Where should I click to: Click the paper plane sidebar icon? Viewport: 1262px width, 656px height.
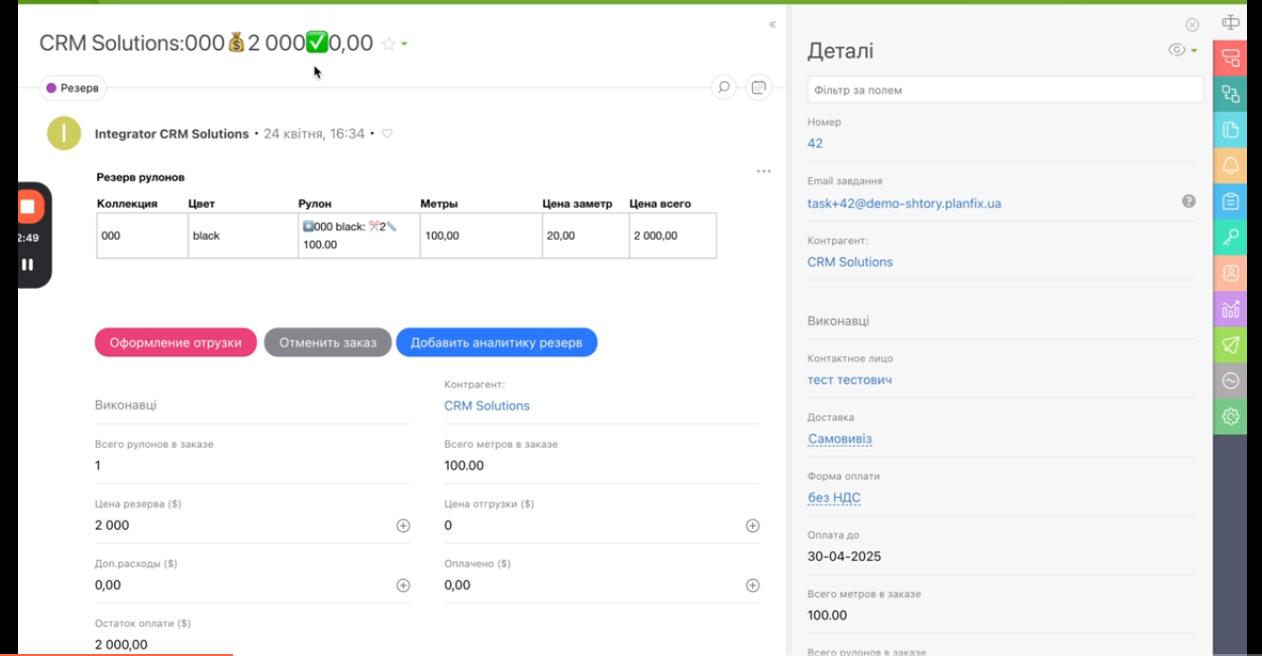(x=1230, y=345)
